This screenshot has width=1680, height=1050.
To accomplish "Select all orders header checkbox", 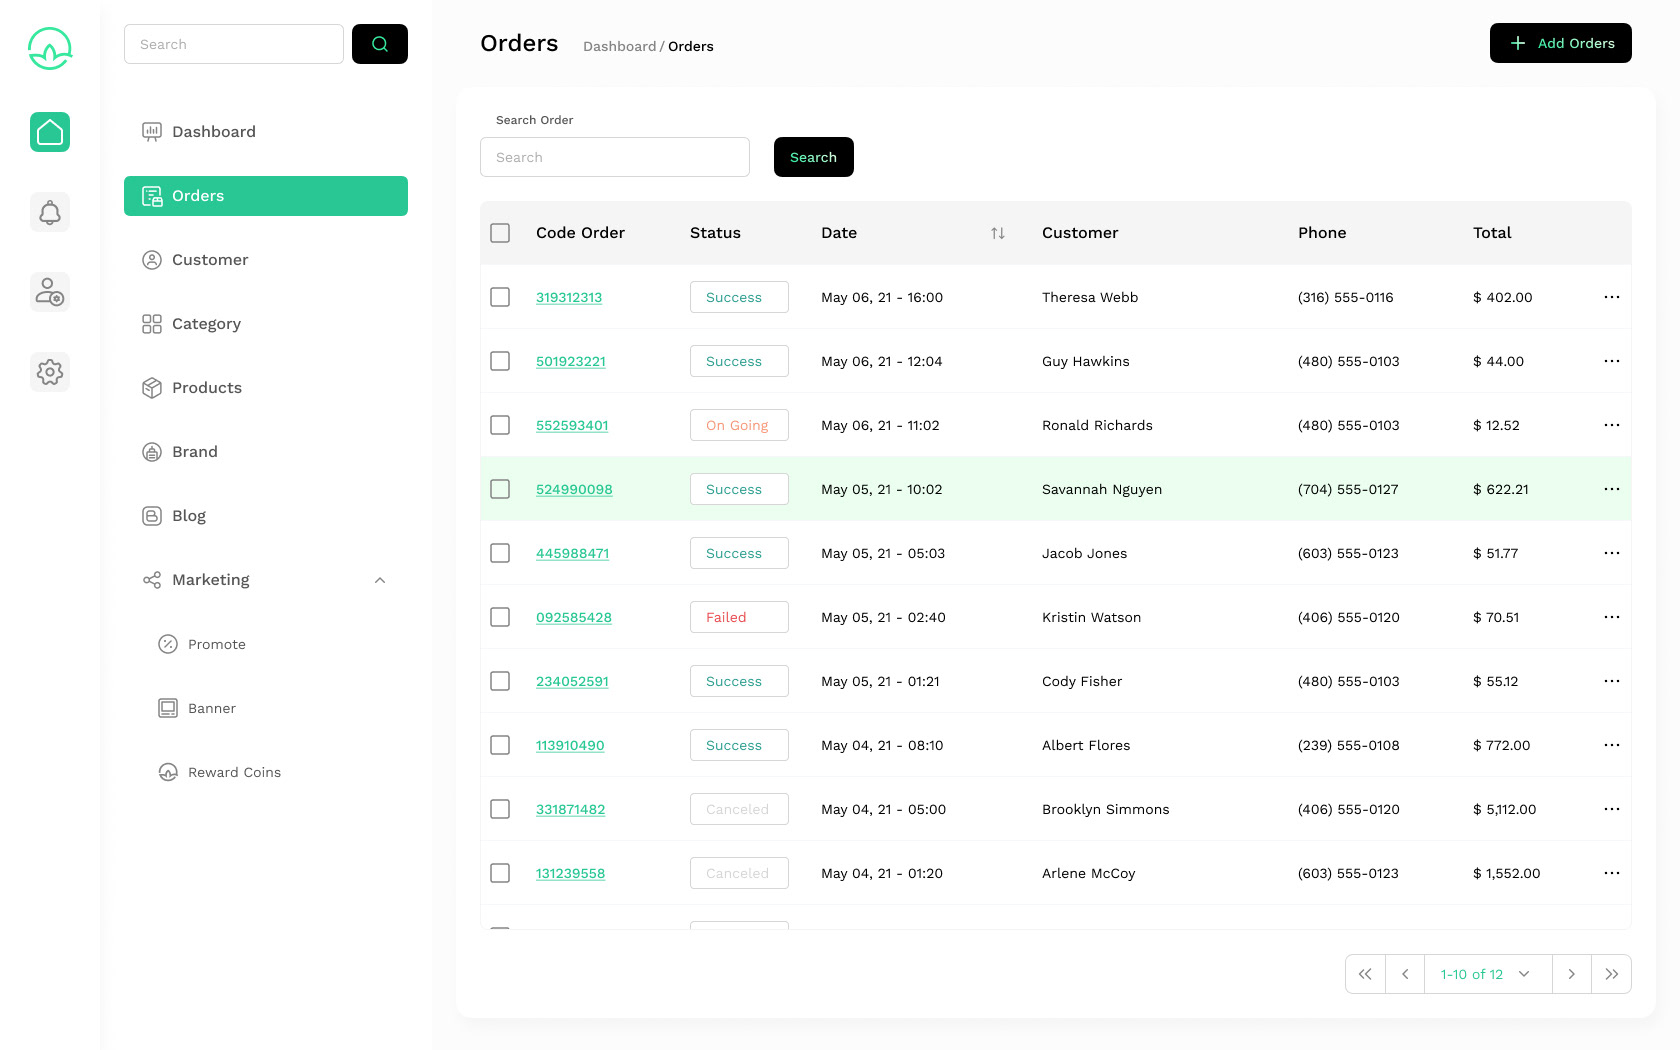I will (x=500, y=233).
